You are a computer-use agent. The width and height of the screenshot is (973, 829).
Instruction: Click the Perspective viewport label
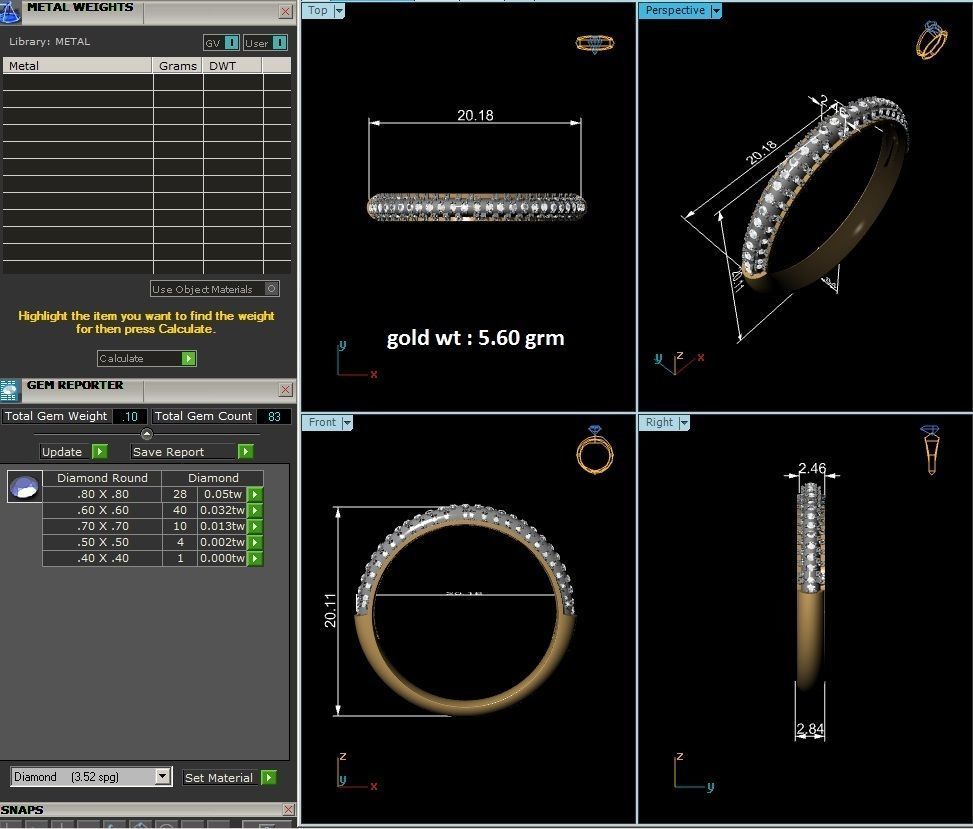[675, 11]
